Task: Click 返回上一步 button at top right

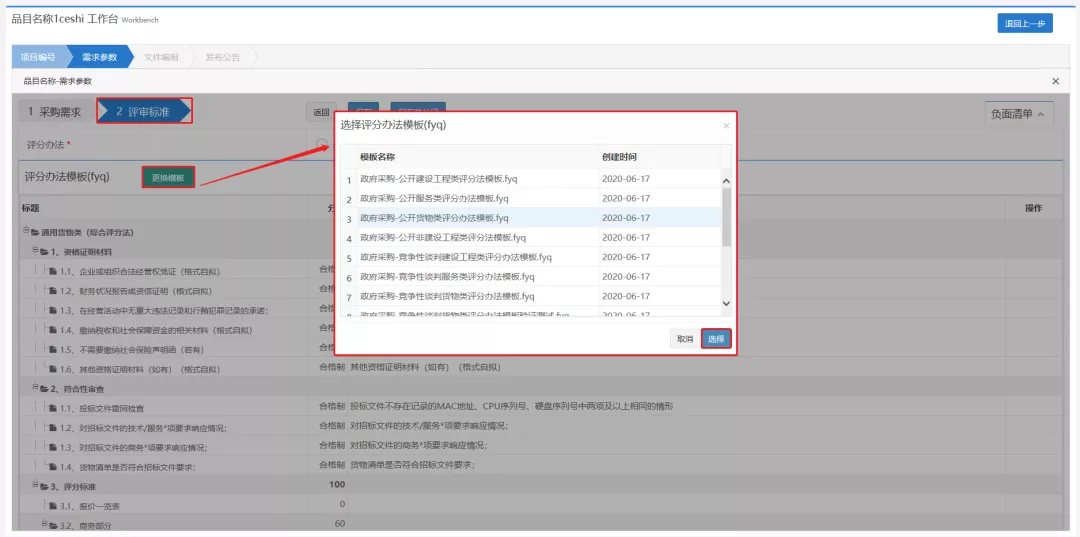Action: [1024, 23]
